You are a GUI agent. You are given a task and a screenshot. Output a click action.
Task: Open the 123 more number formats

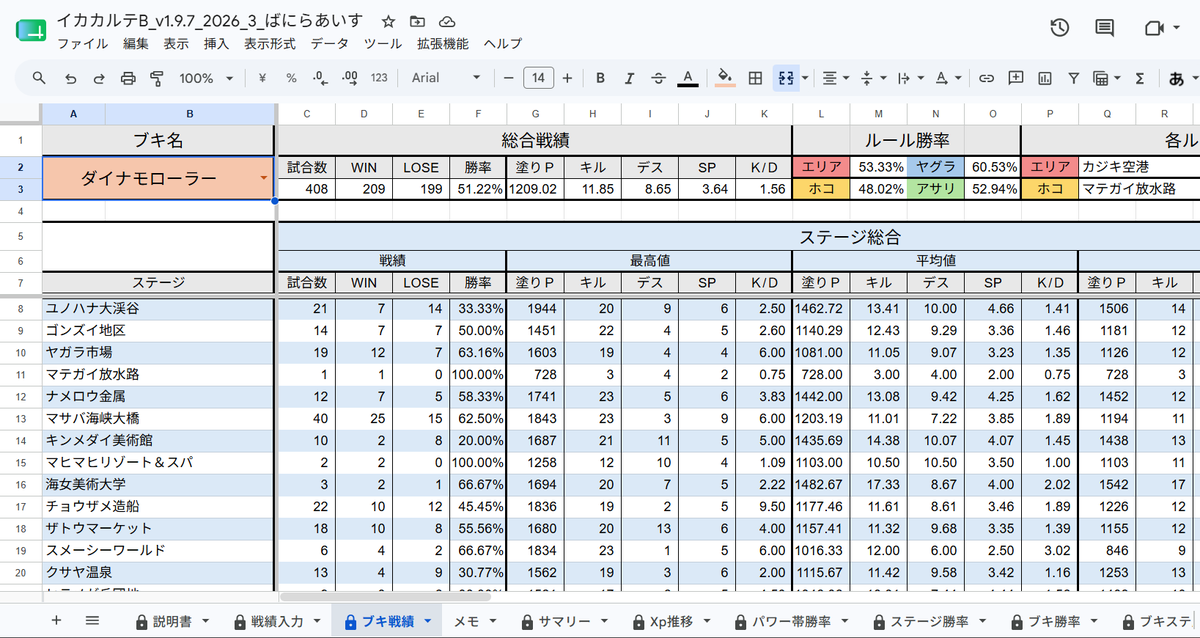[x=379, y=78]
